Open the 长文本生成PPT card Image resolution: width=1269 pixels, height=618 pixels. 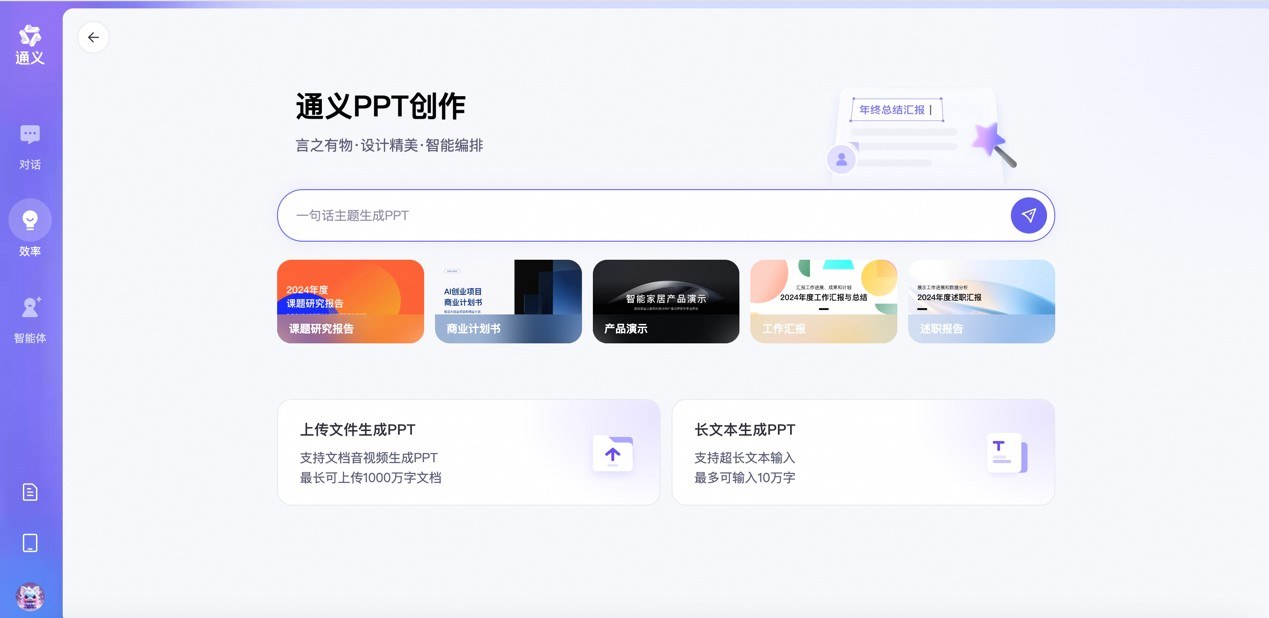[863, 452]
